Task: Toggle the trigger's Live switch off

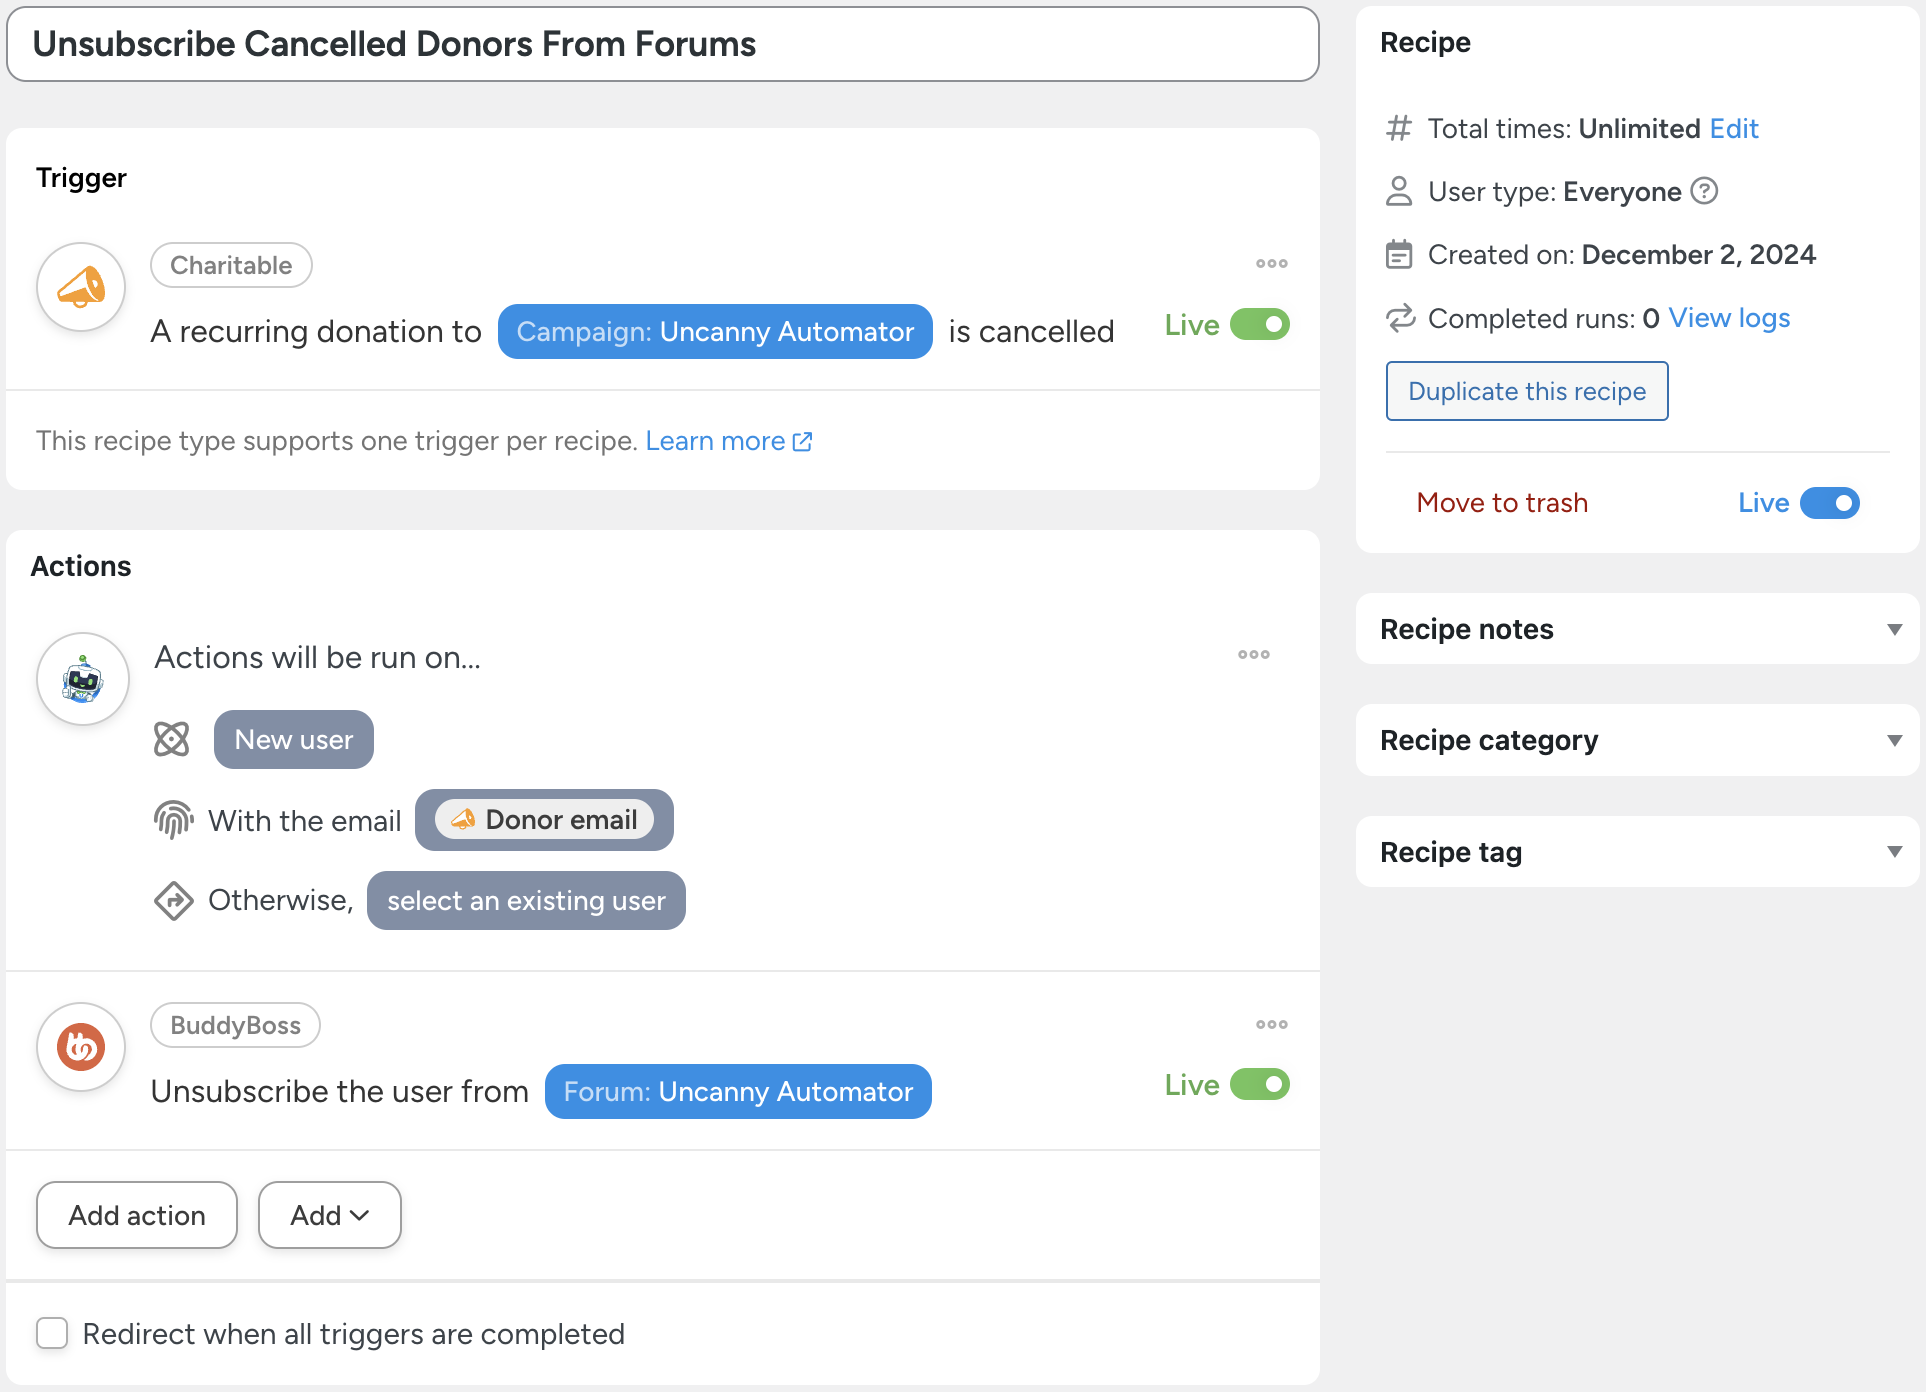Action: [x=1259, y=325]
